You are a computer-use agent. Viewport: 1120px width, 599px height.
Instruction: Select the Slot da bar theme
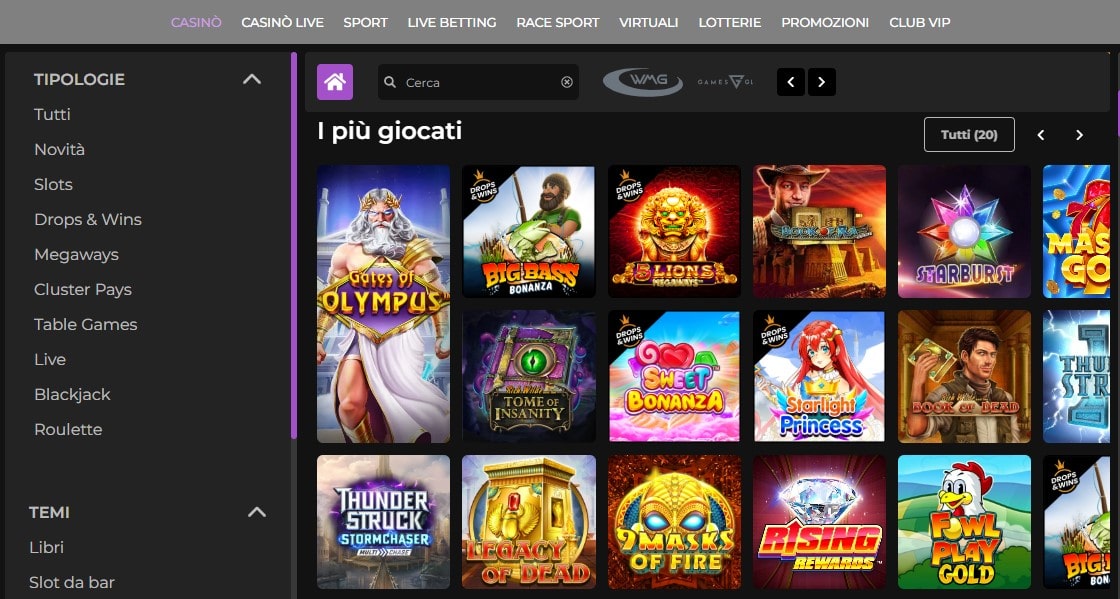71,582
